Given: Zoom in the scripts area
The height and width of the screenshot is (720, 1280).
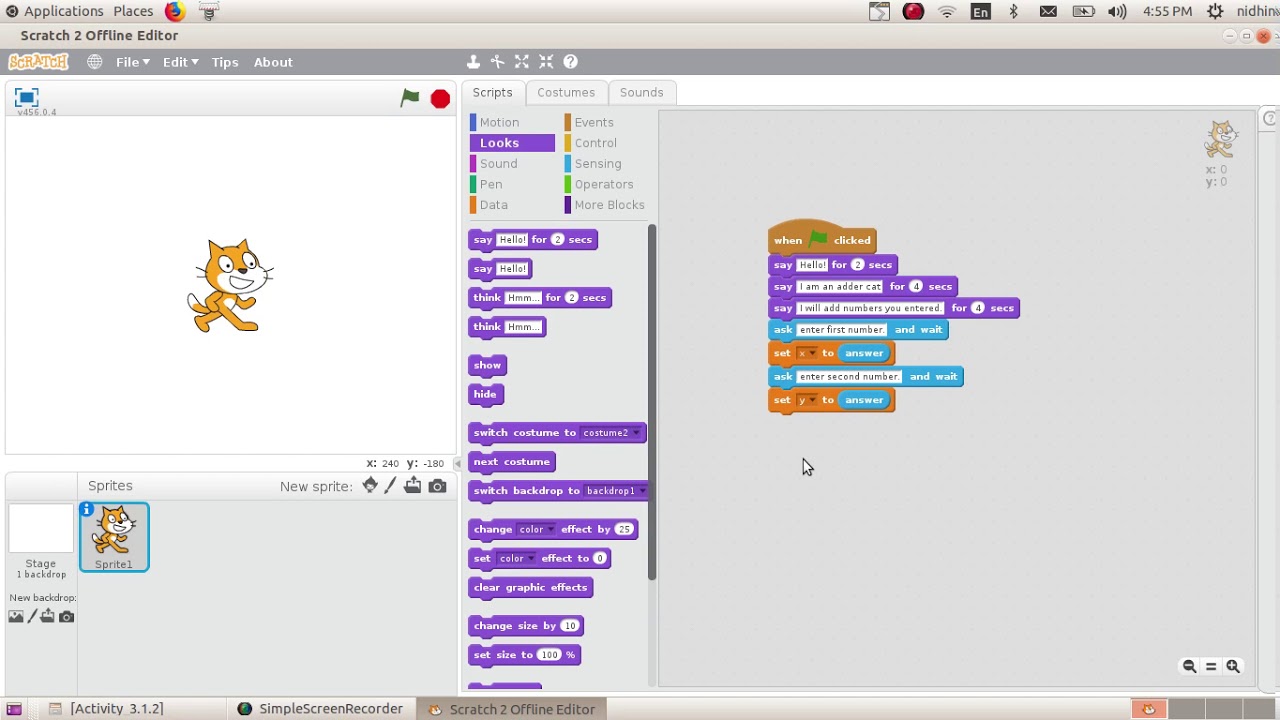Looking at the screenshot, I should (x=1233, y=666).
